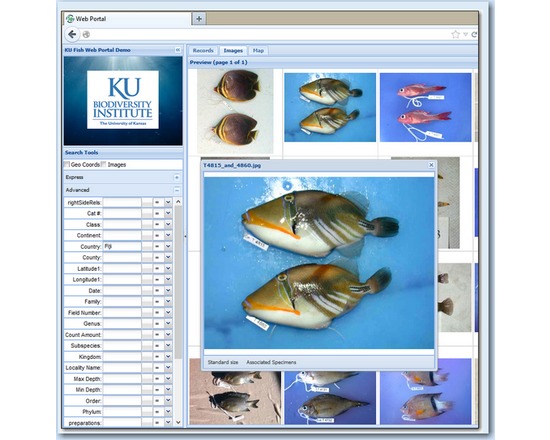Select the Images tab
Viewport: 550px width, 440px height.
(233, 51)
